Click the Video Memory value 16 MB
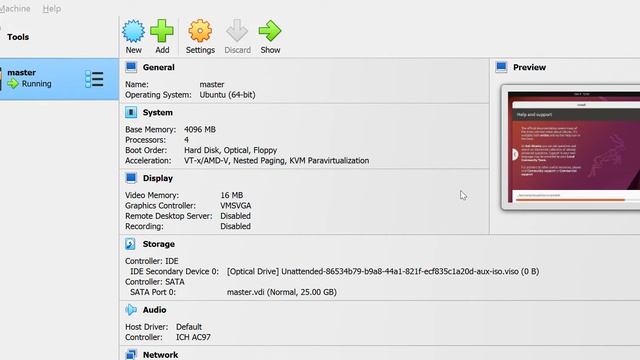This screenshot has height=360, width=640. pyautogui.click(x=231, y=195)
